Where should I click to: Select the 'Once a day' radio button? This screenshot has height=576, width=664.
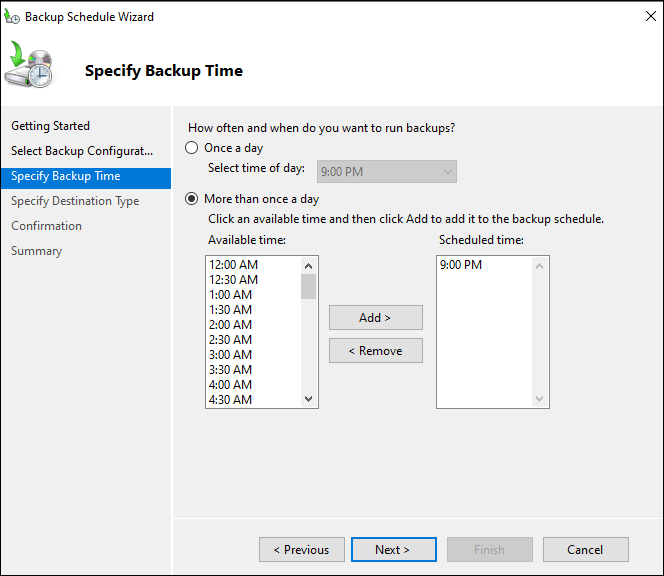coord(192,148)
